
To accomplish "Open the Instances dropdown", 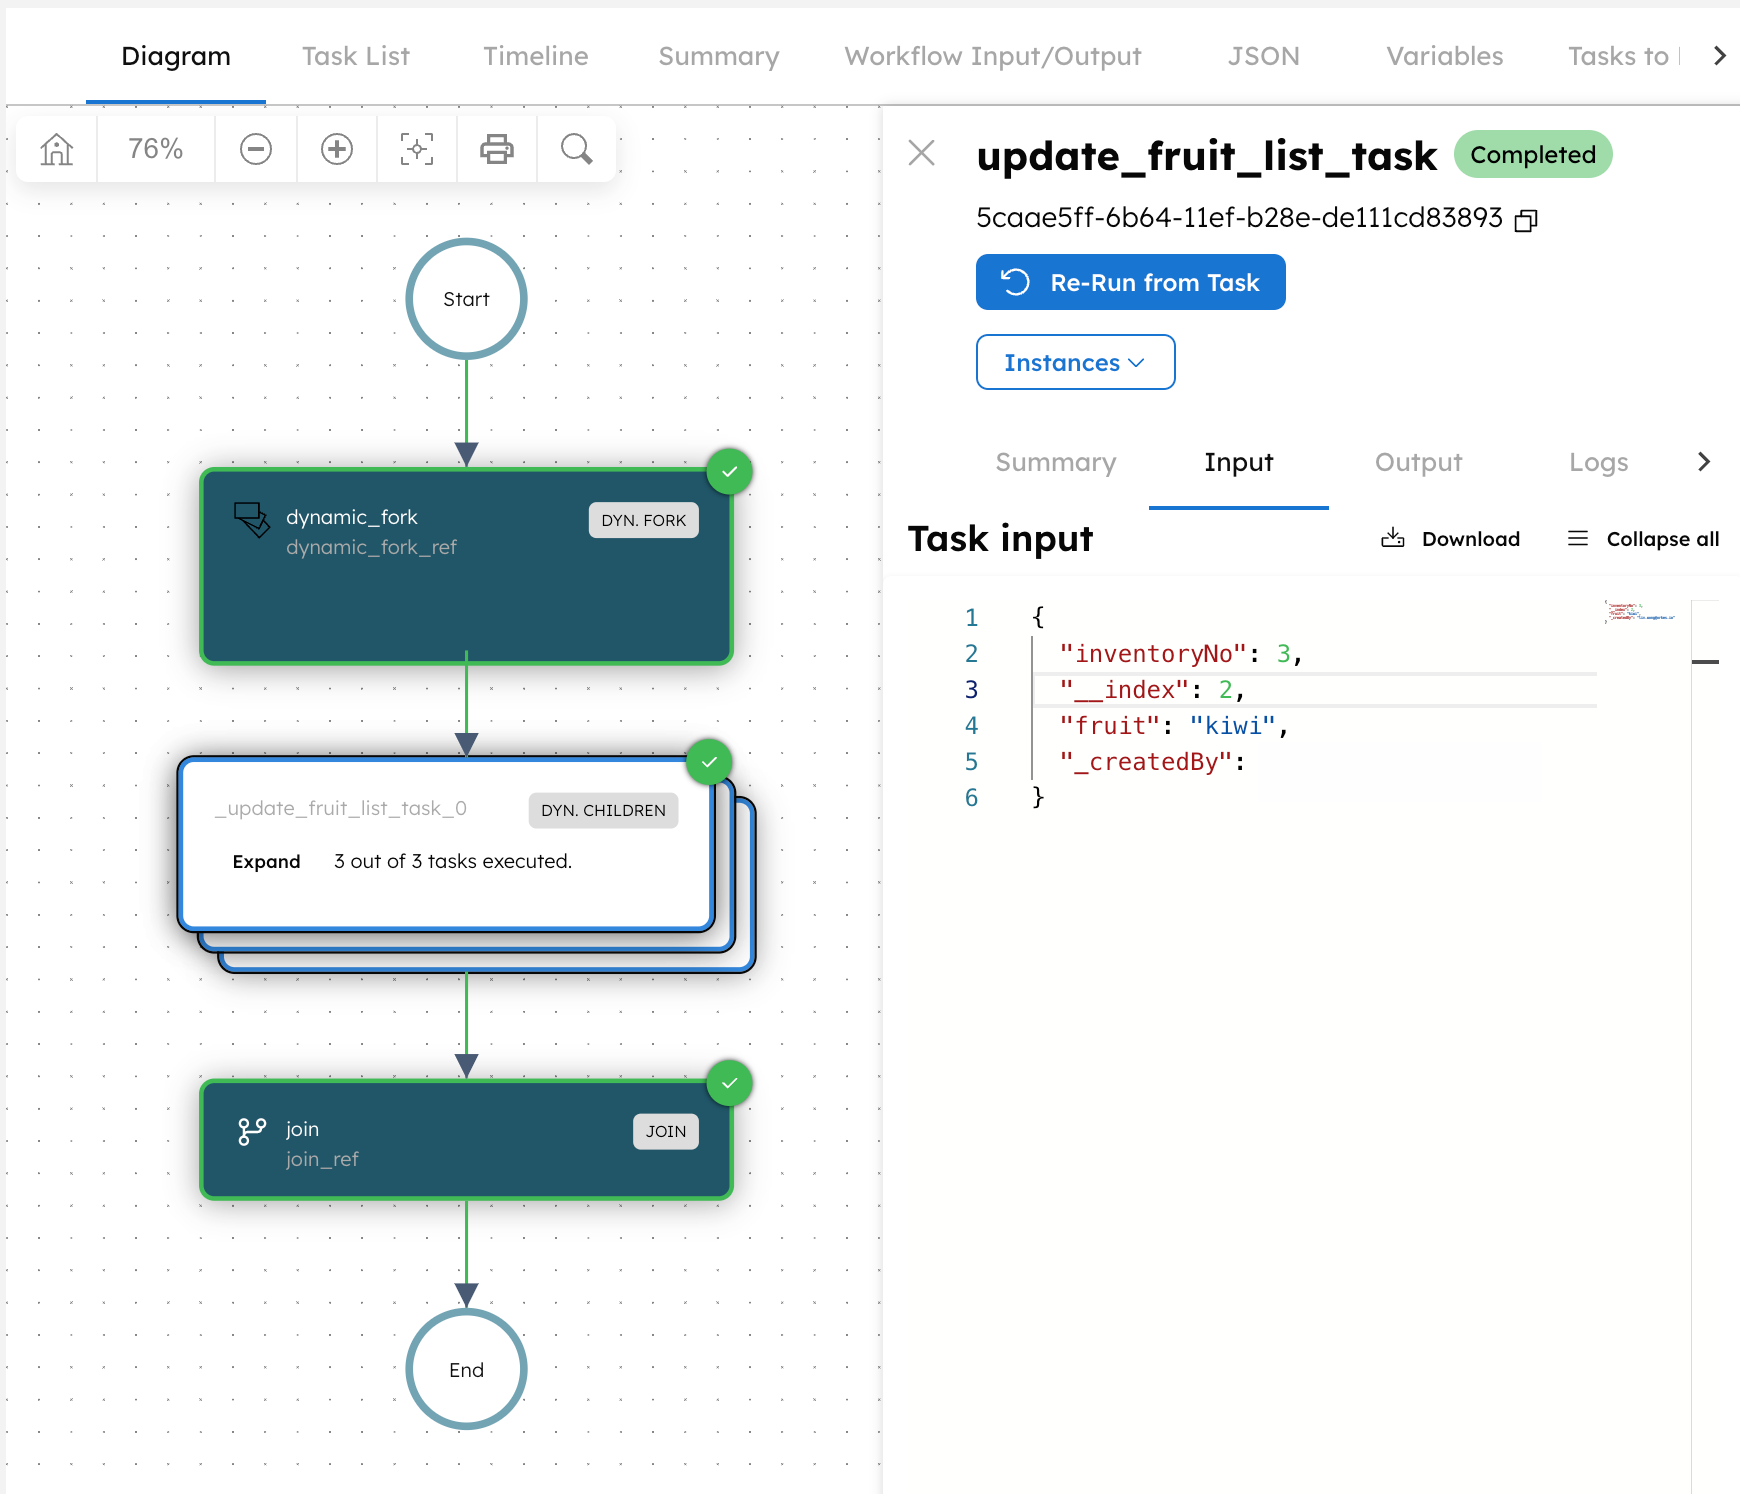I will (x=1075, y=362).
